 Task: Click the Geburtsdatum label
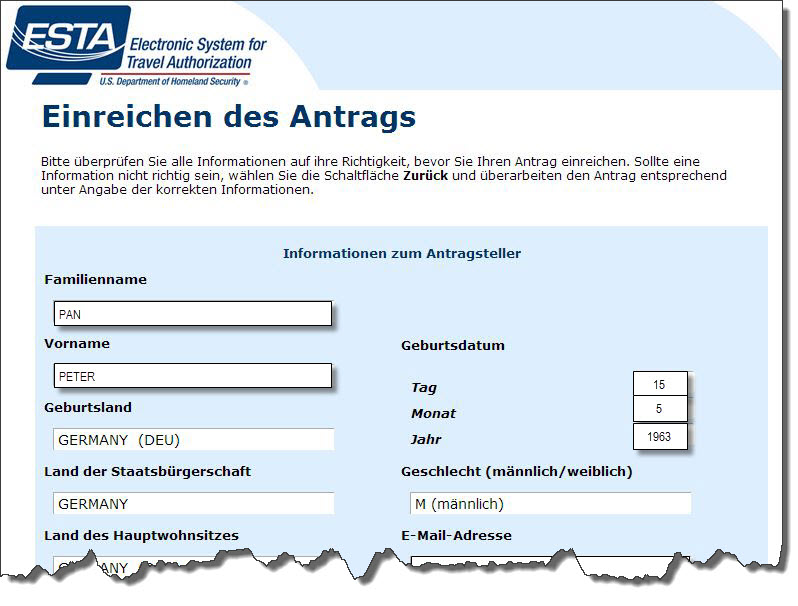pos(453,345)
